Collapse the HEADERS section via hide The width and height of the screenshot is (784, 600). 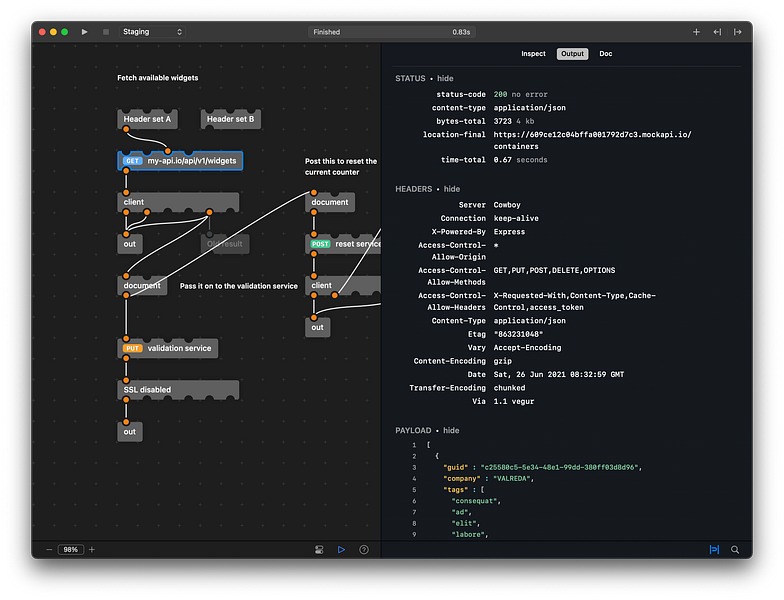coord(452,189)
